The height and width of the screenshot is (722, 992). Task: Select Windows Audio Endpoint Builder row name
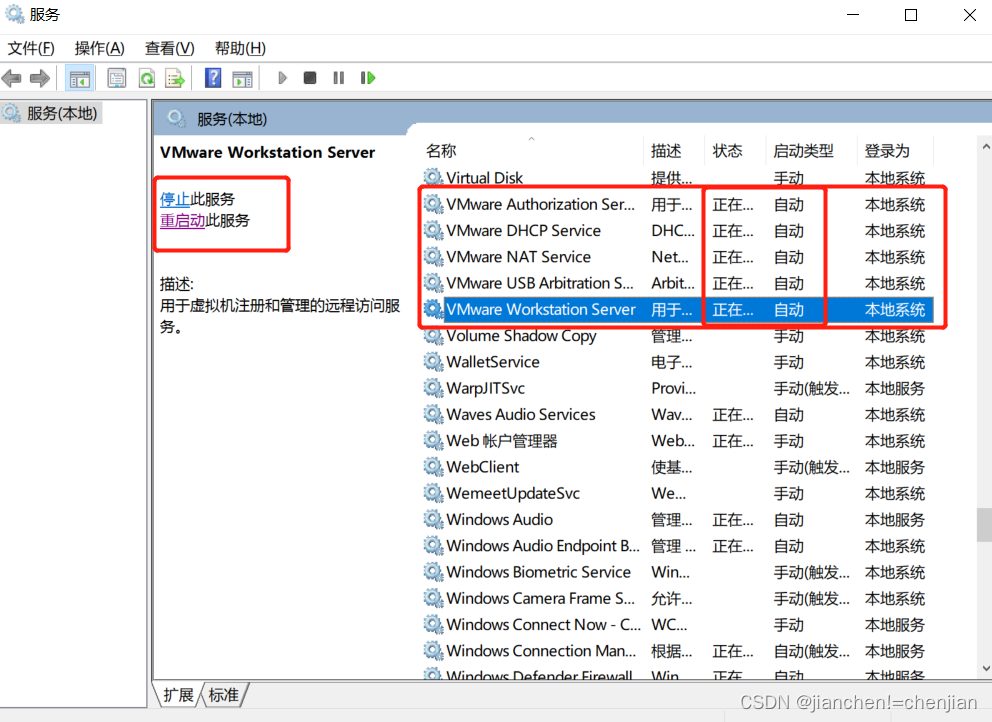(x=543, y=545)
